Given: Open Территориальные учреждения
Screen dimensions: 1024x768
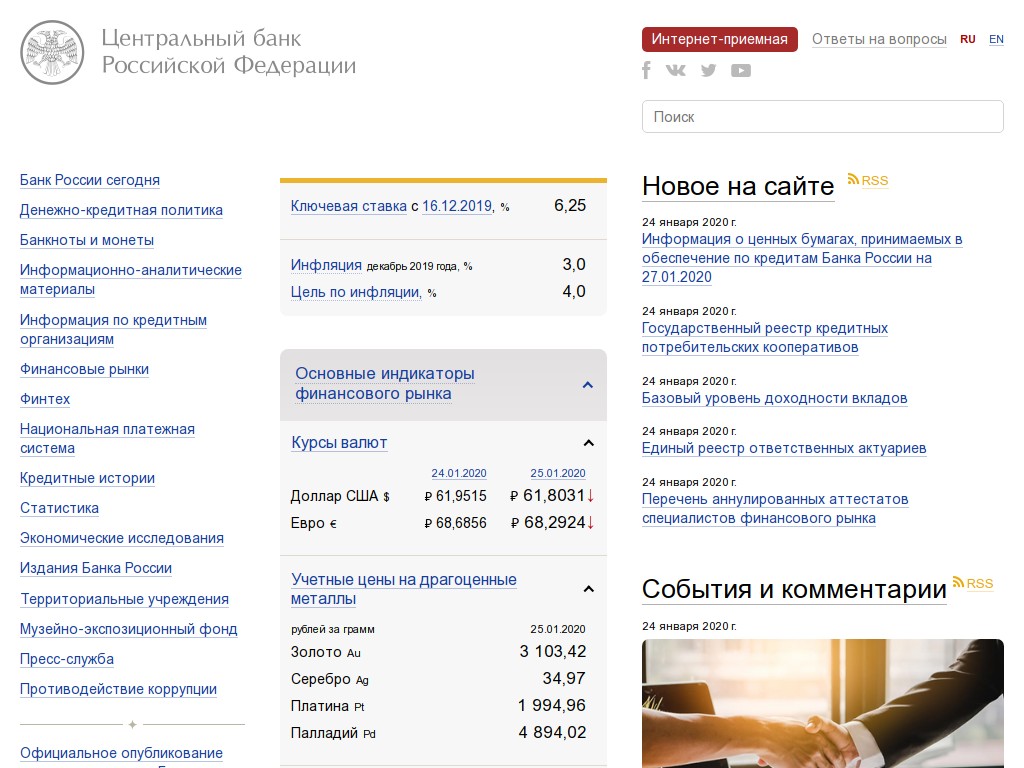Looking at the screenshot, I should (124, 599).
